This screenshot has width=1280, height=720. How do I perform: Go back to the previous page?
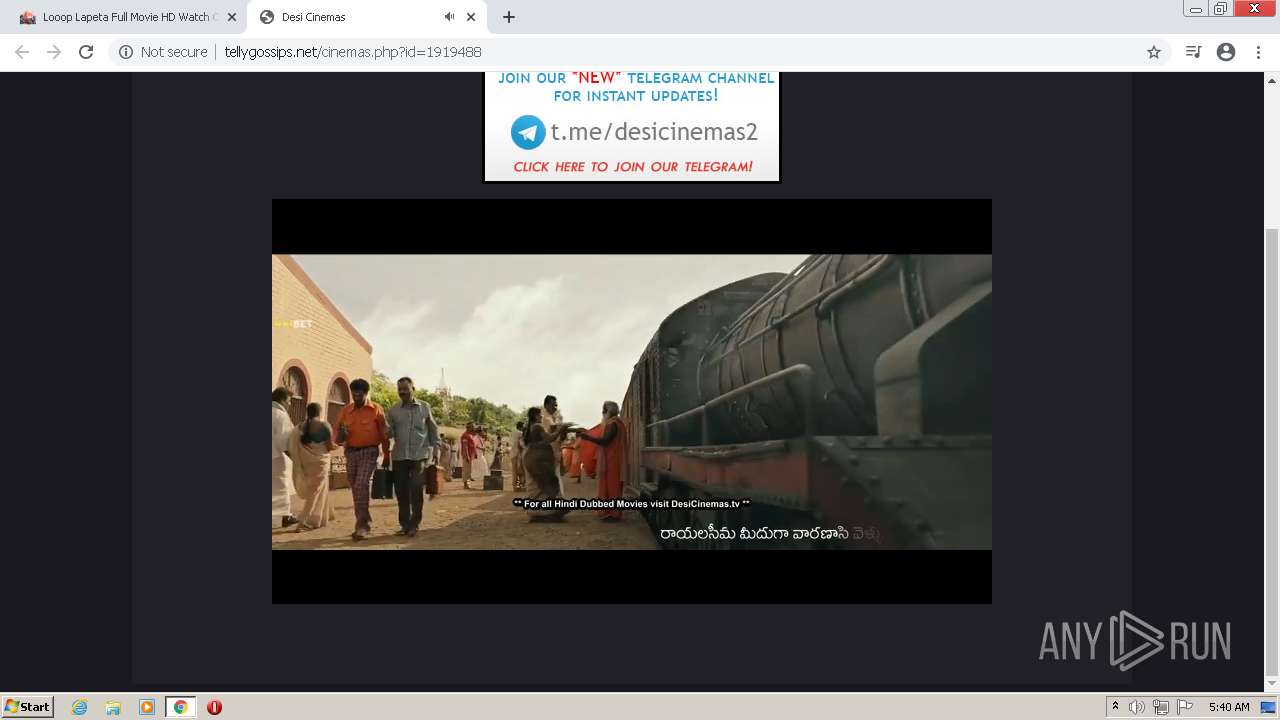tap(22, 52)
